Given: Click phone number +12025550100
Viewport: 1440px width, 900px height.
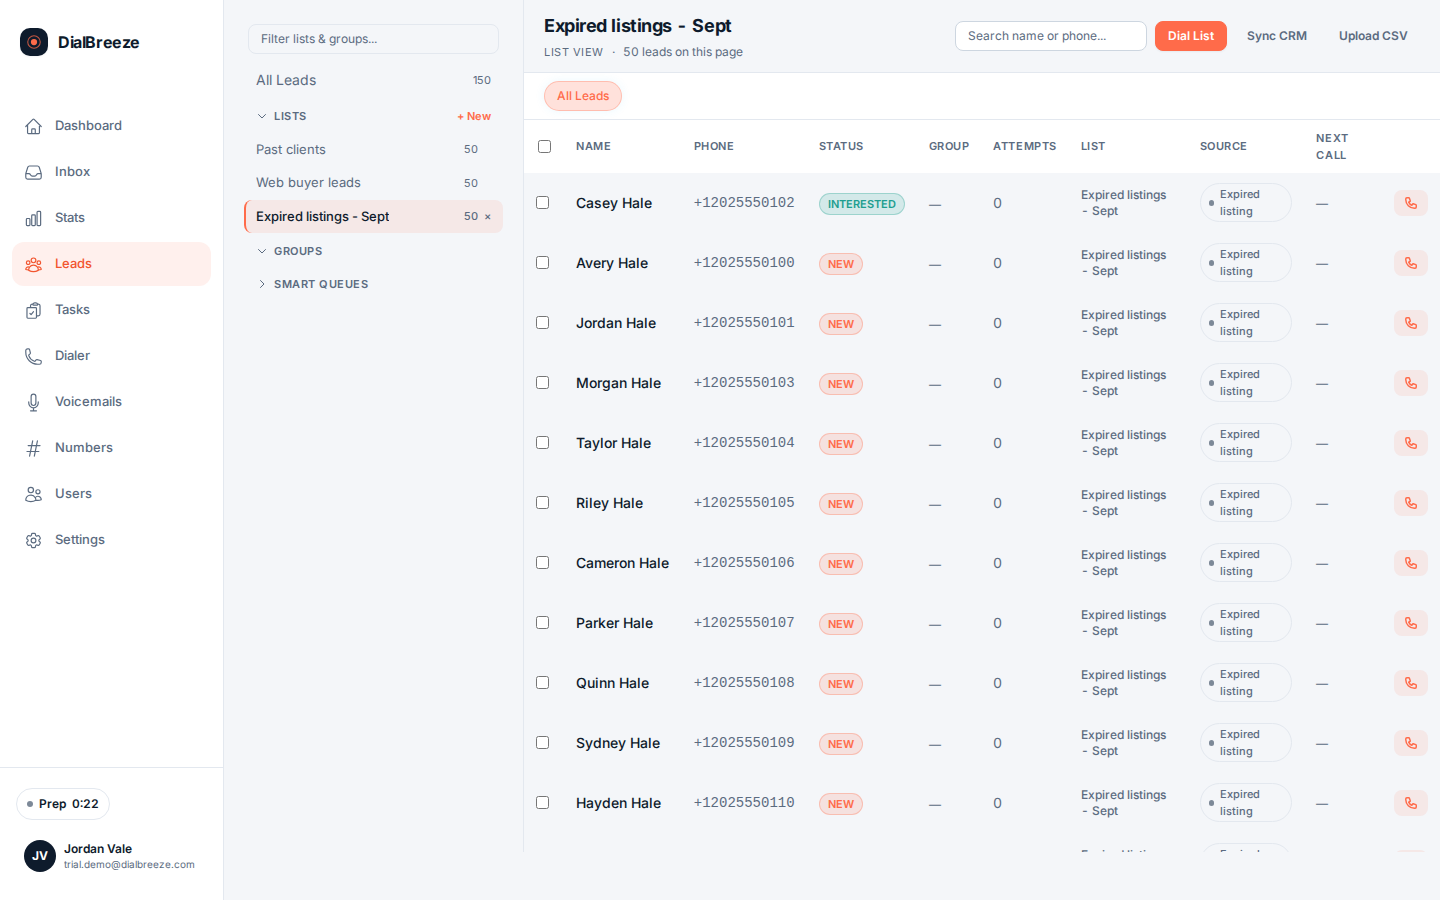Looking at the screenshot, I should click(744, 263).
